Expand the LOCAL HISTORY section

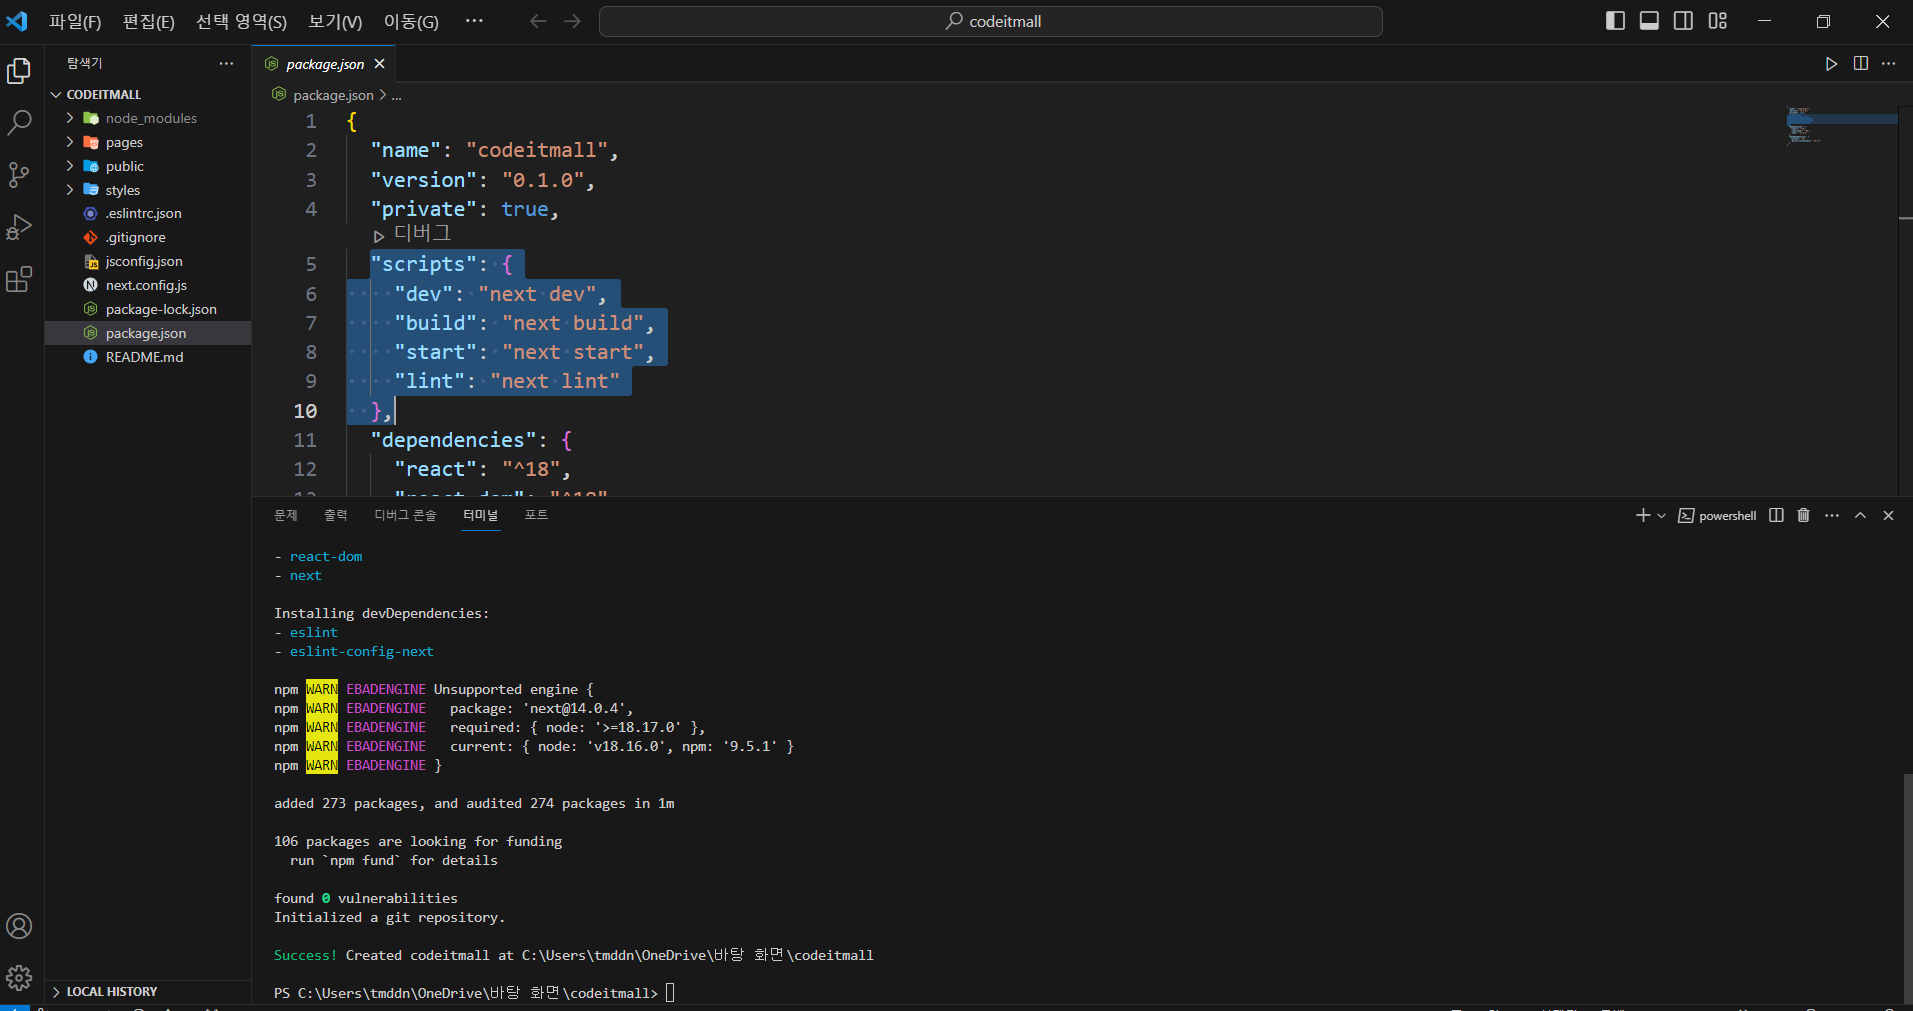(x=148, y=991)
